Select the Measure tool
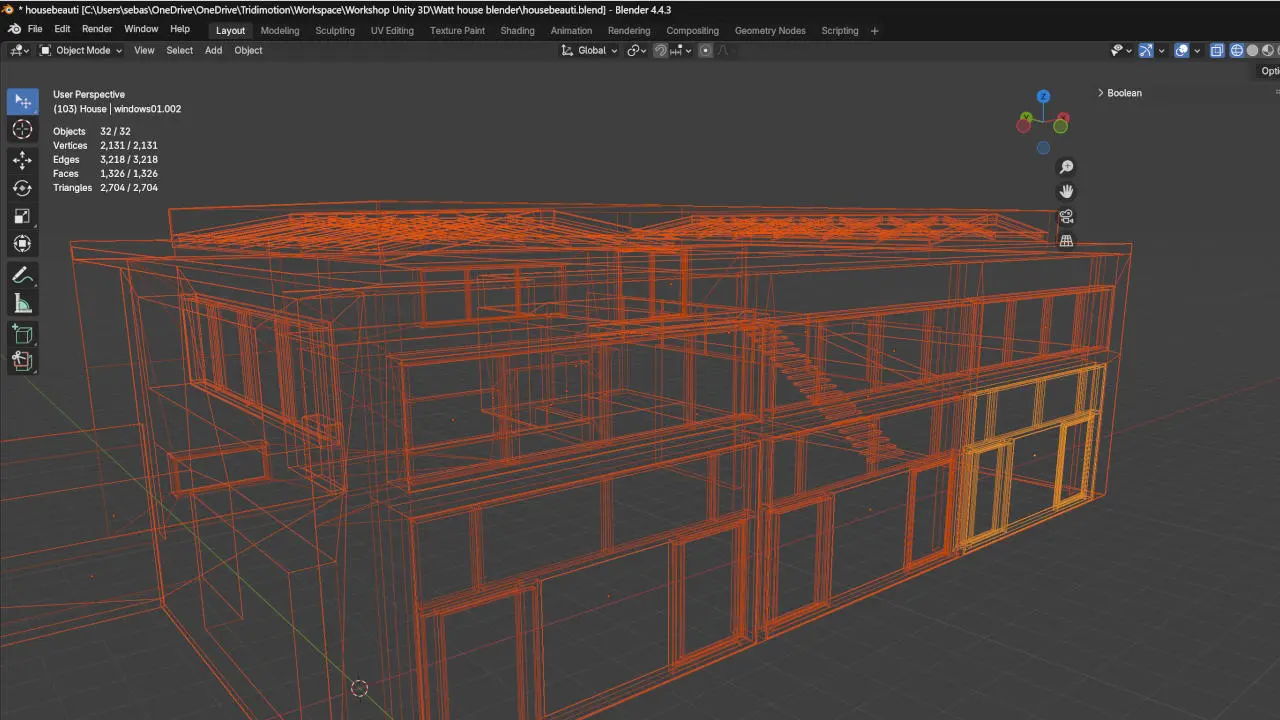 point(22,303)
